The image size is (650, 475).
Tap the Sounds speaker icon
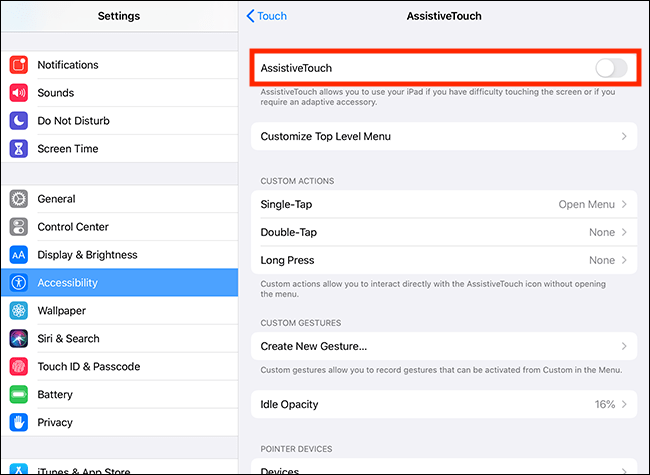point(19,93)
